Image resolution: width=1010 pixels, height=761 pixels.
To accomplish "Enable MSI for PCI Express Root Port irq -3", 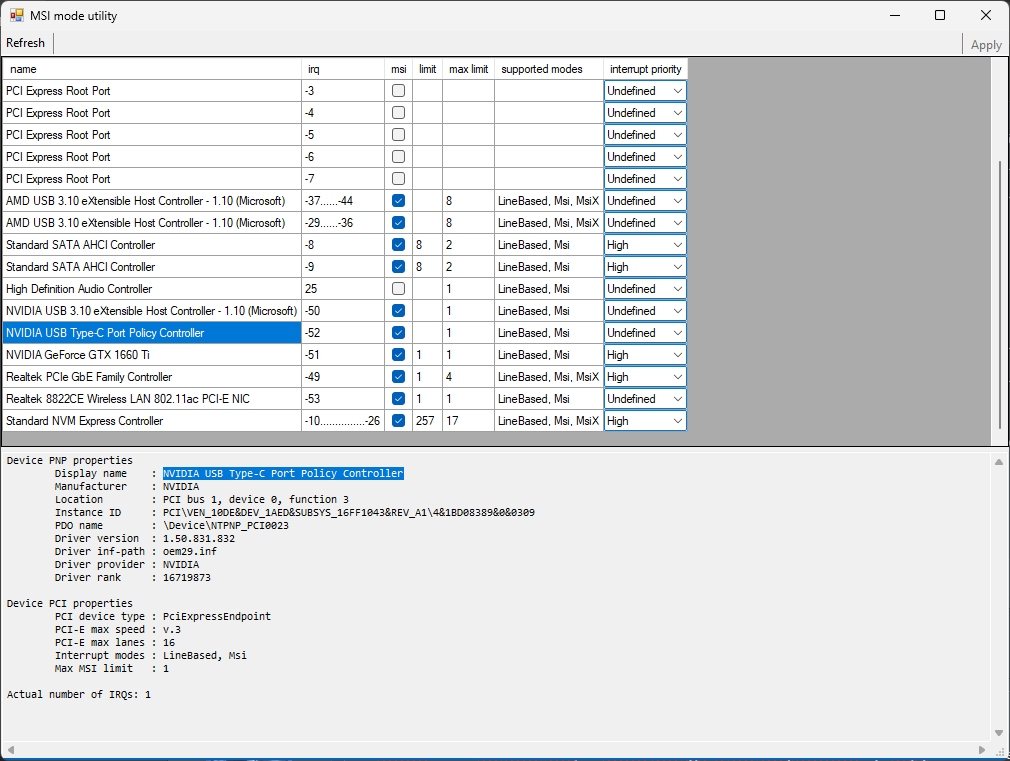I will point(399,91).
